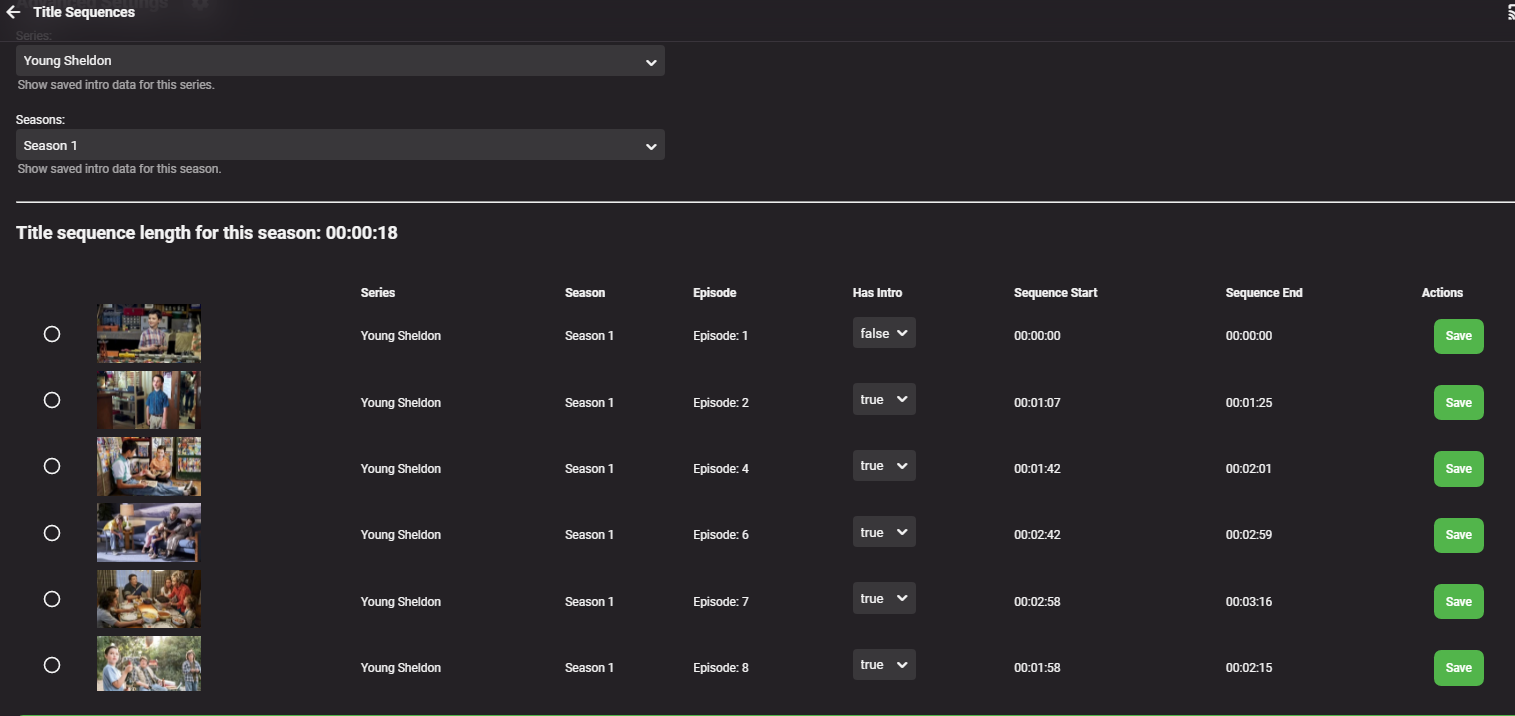This screenshot has width=1515, height=716.
Task: Click the Episode 7 thumbnail image
Action: (149, 599)
